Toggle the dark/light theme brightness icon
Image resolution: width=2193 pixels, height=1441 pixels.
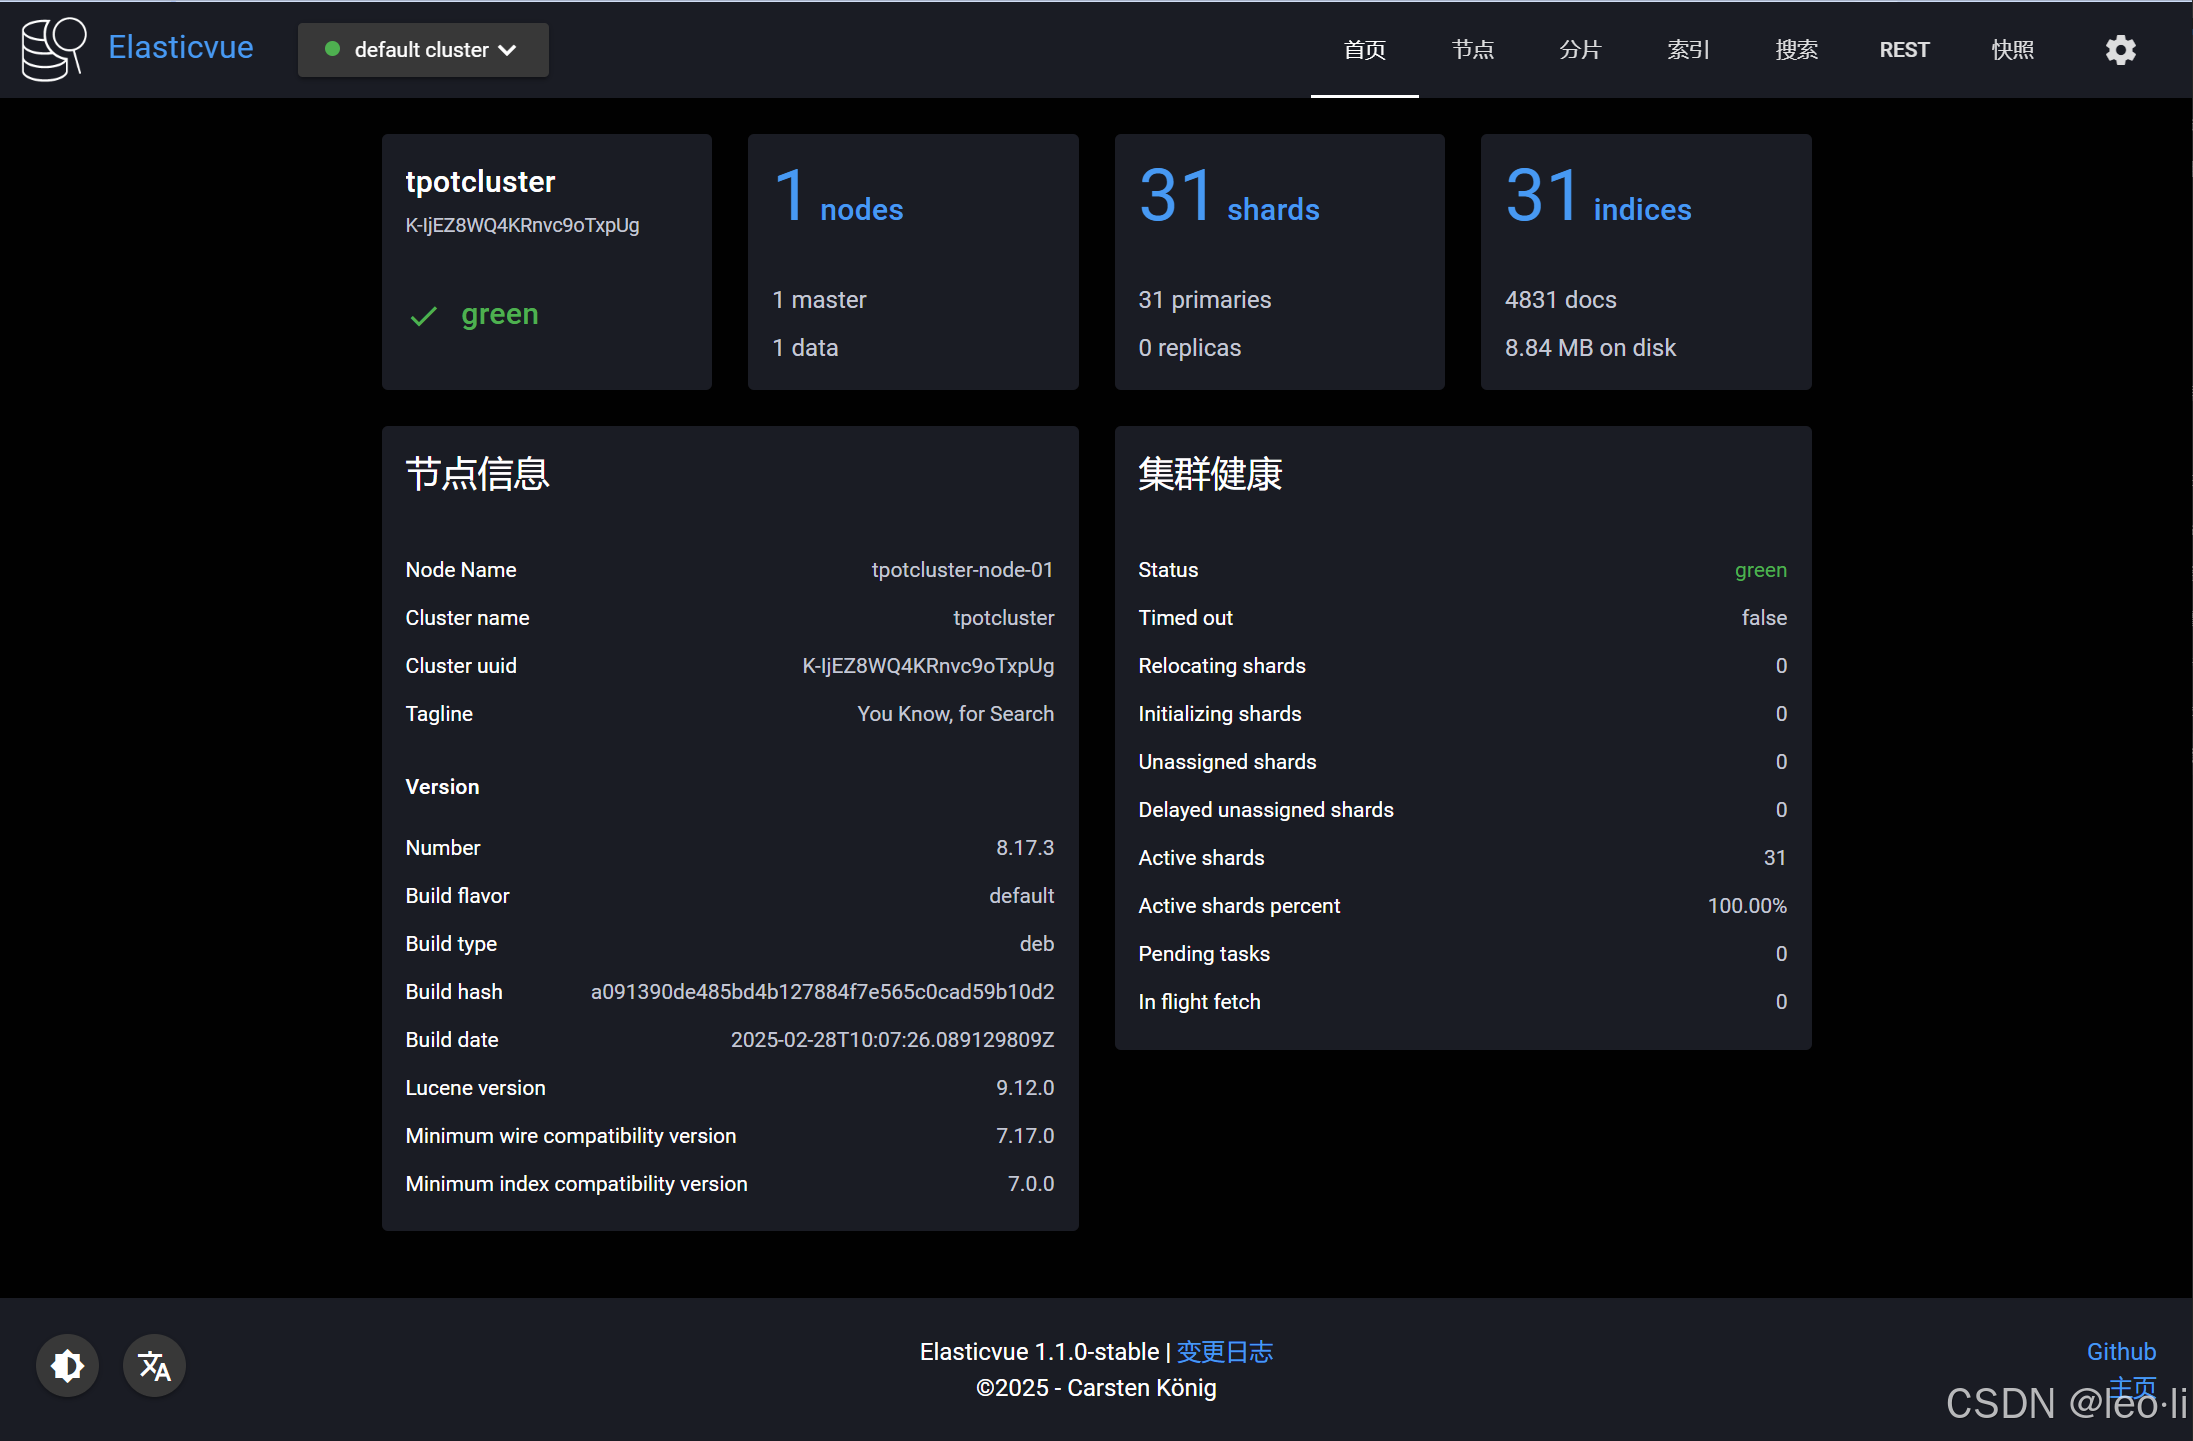point(67,1365)
